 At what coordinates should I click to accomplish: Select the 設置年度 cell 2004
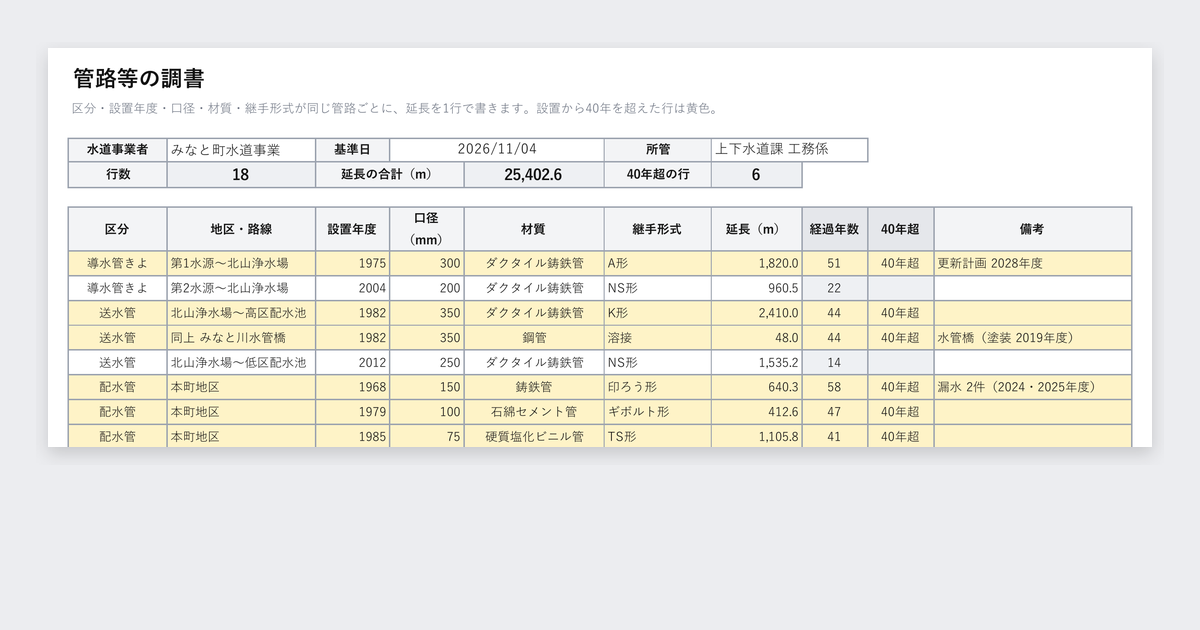tap(353, 288)
